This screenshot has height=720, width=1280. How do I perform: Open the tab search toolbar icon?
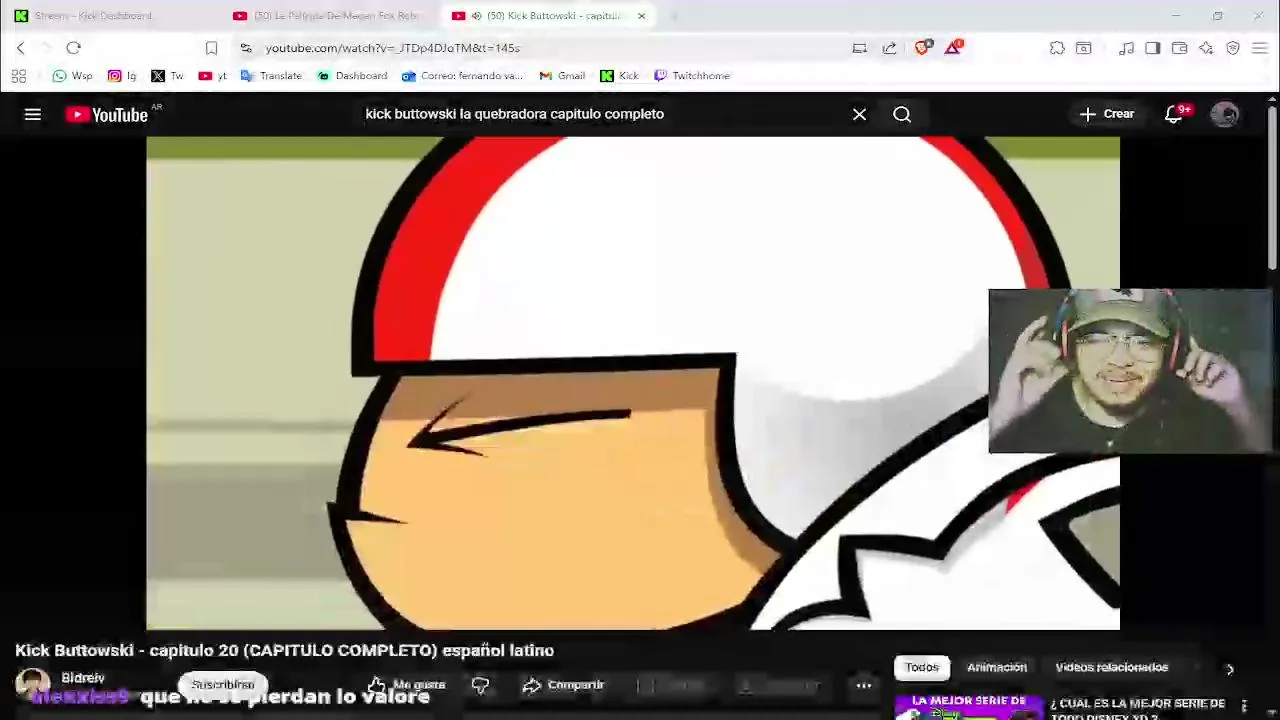click(1084, 48)
